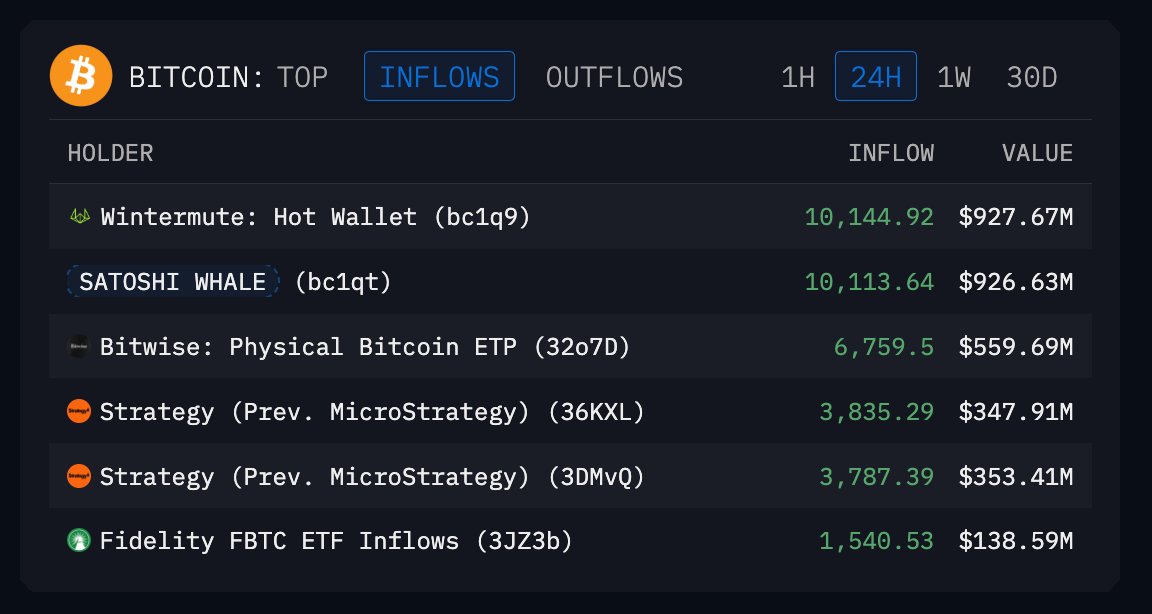The width and height of the screenshot is (1152, 614).
Task: Switch to the INFLOWS tab
Action: [438, 76]
